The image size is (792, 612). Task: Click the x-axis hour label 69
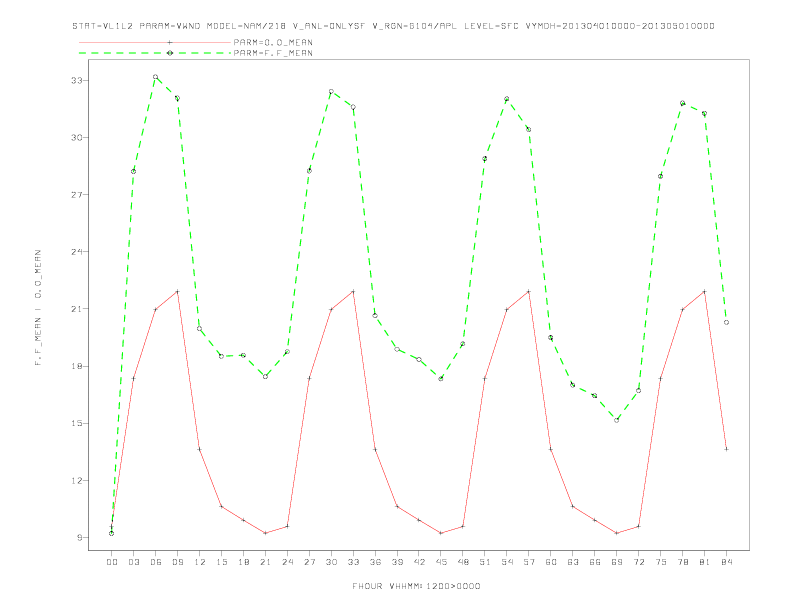[x=617, y=562]
